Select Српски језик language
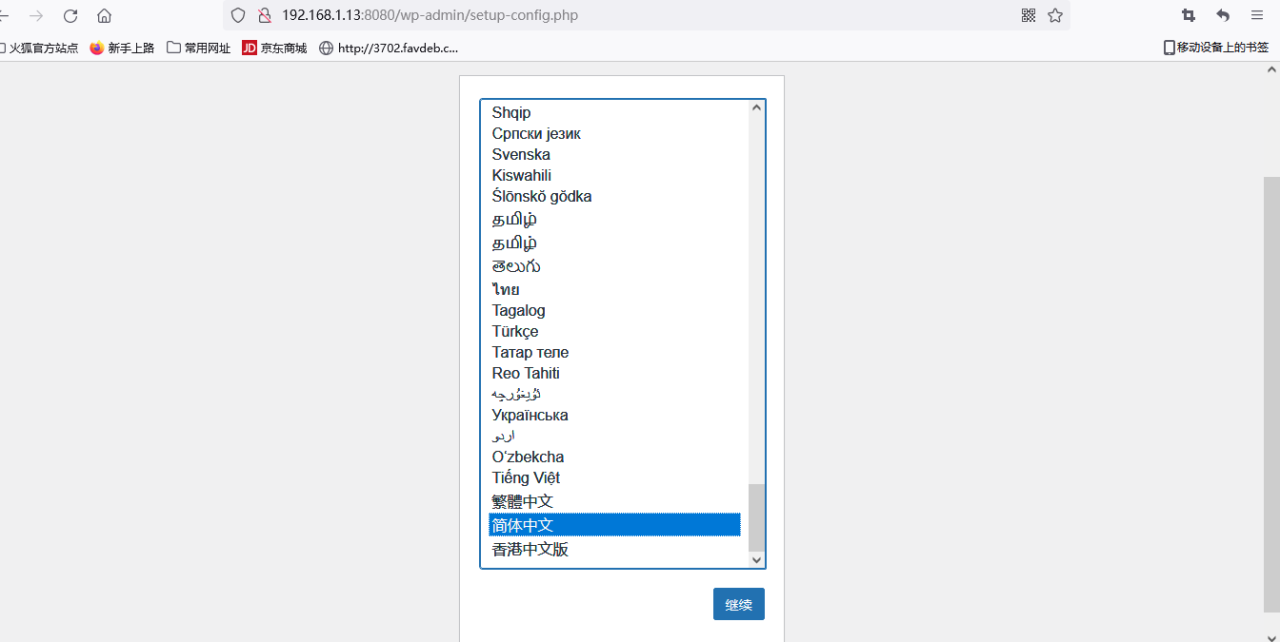Screen dimensions: 1280x642 (614, 133)
